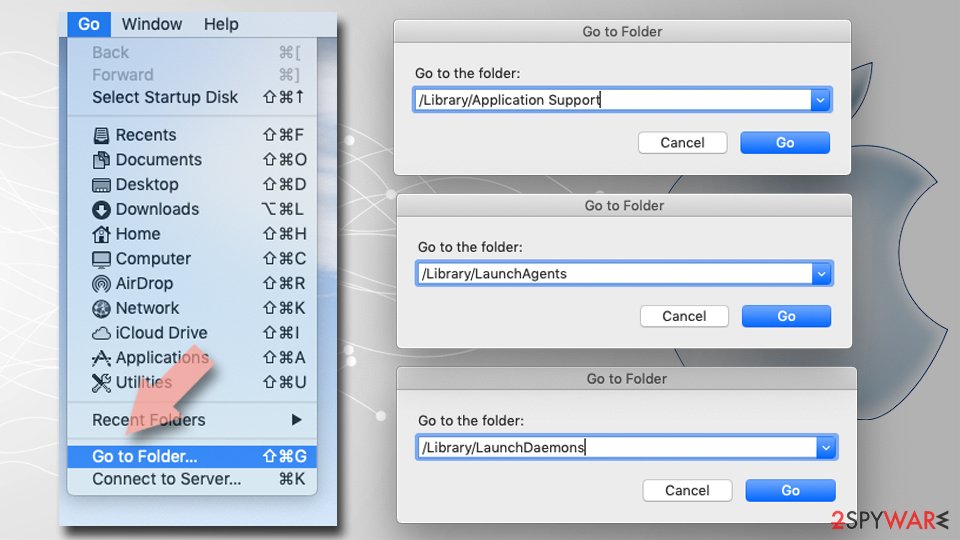Select Connect to Server… item
This screenshot has height=540, width=960.
click(192, 479)
